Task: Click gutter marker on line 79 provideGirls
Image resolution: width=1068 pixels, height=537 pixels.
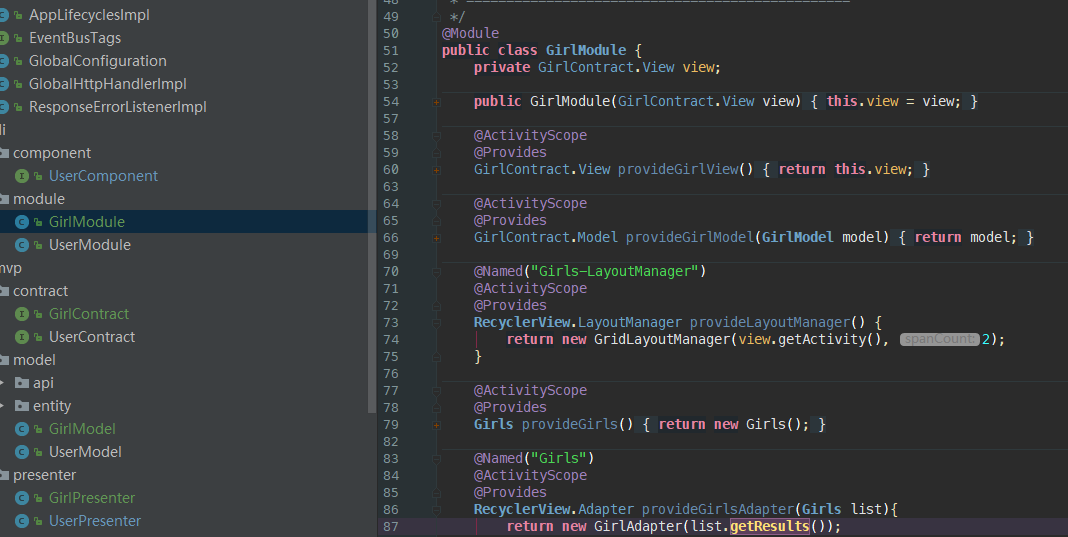Action: 436,425
